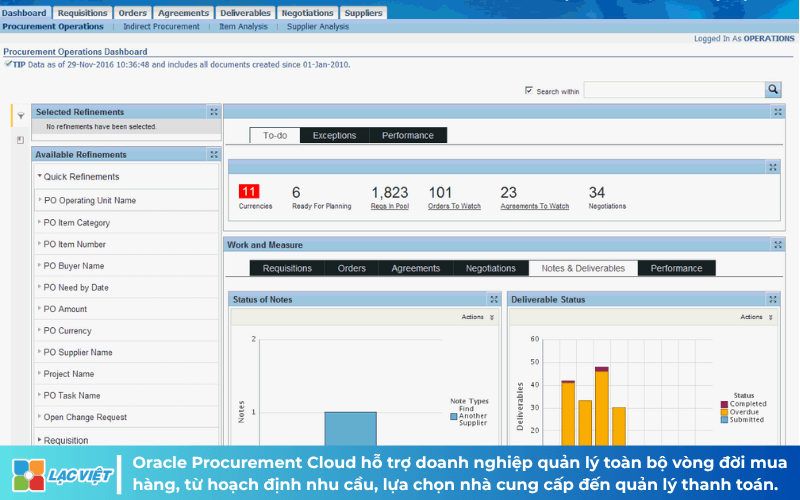Select Notes & Deliverables tab
Image resolution: width=800 pixels, height=500 pixels.
(x=583, y=268)
